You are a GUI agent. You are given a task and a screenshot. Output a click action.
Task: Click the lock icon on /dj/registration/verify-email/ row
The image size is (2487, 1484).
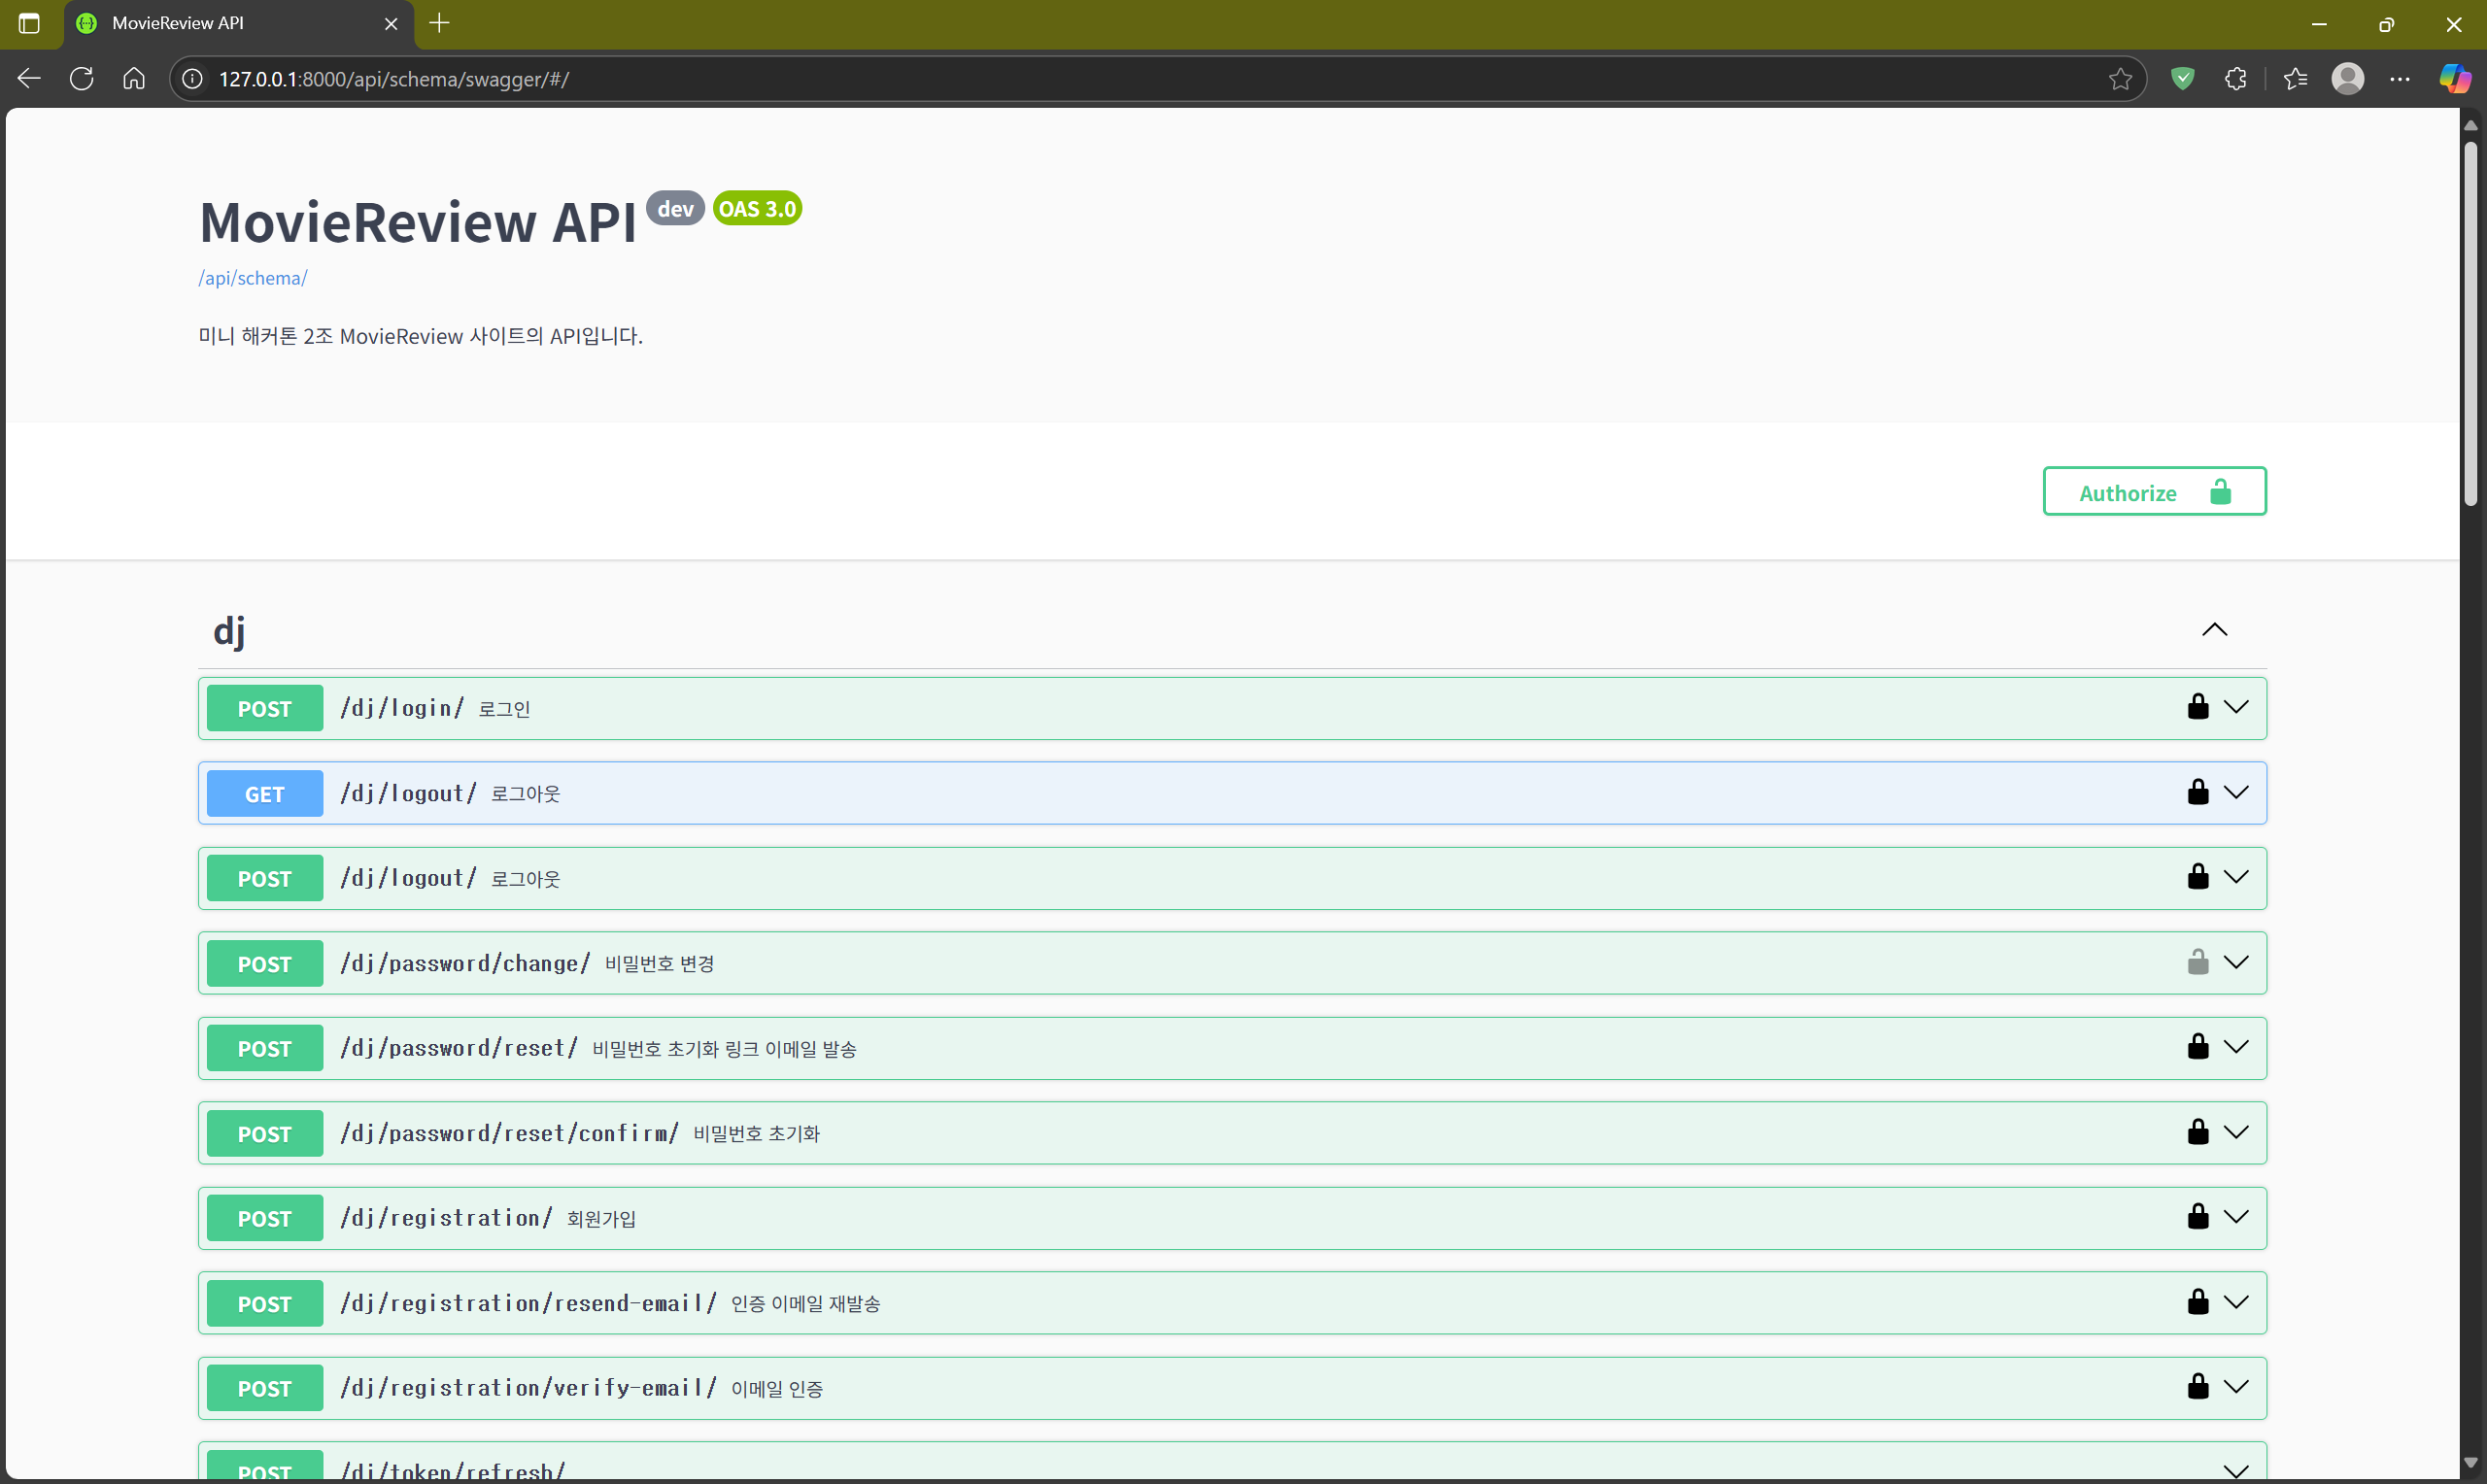[x=2197, y=1387]
